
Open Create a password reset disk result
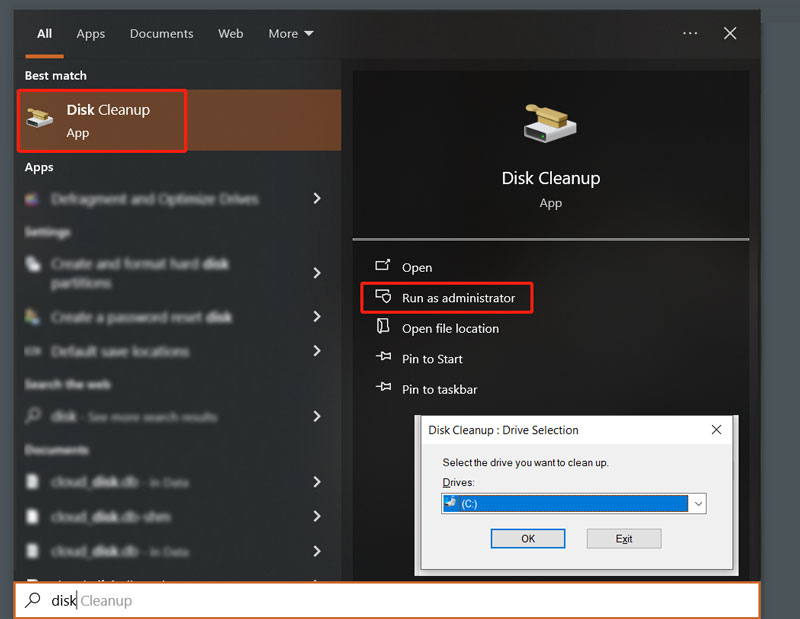coord(141,317)
